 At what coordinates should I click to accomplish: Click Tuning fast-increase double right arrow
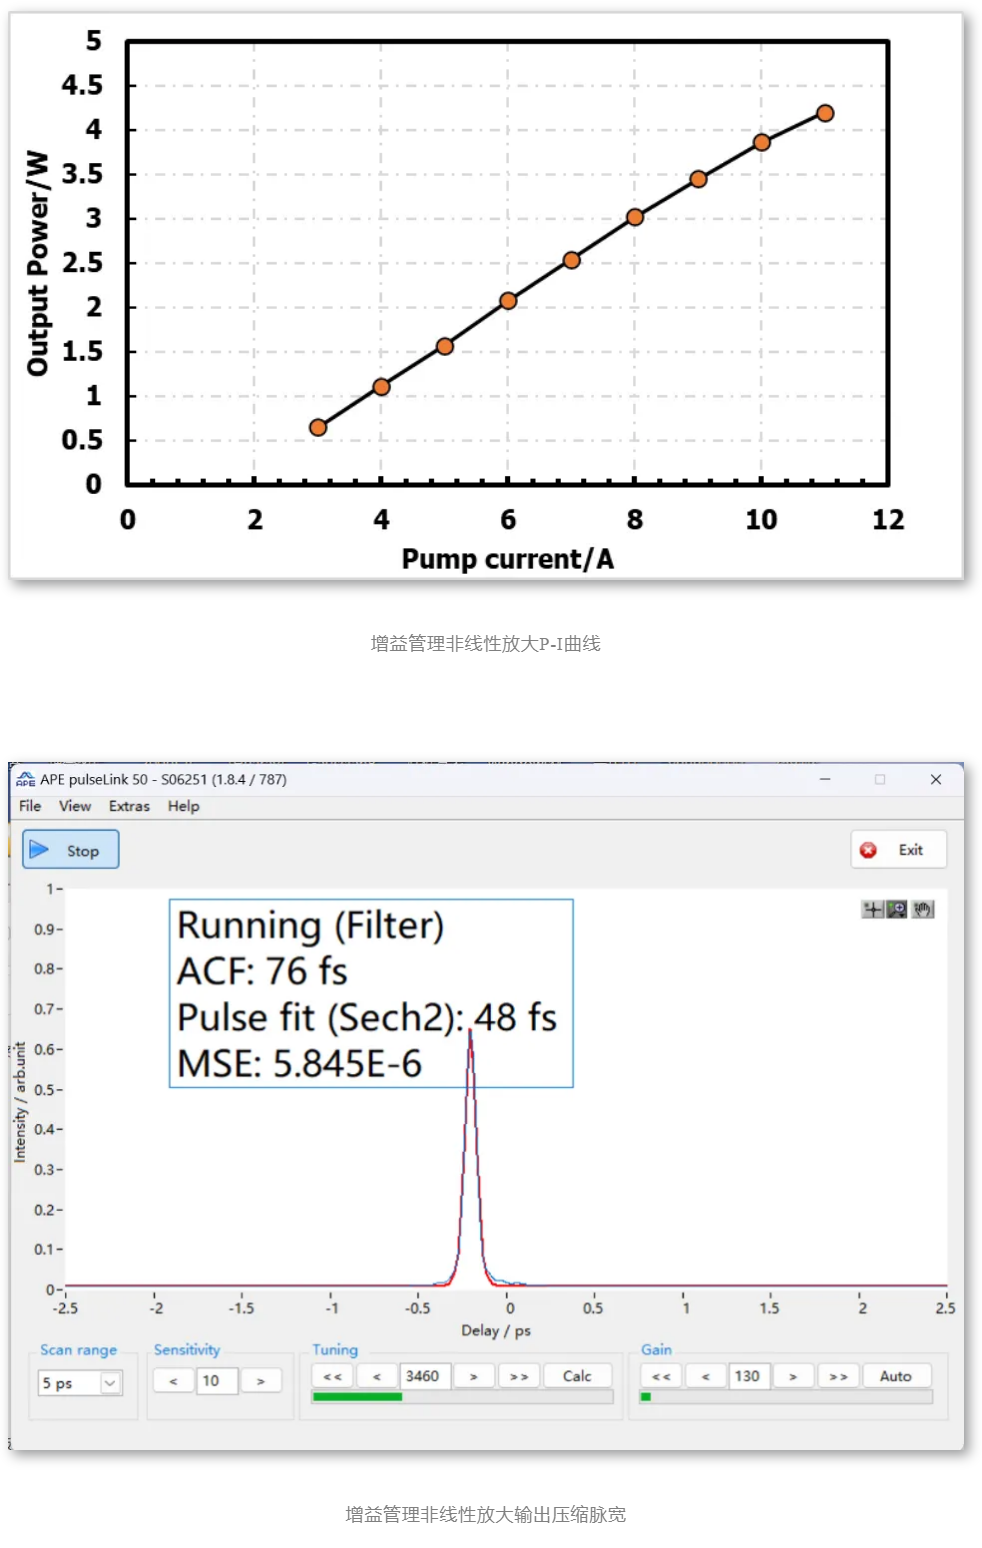click(x=519, y=1377)
